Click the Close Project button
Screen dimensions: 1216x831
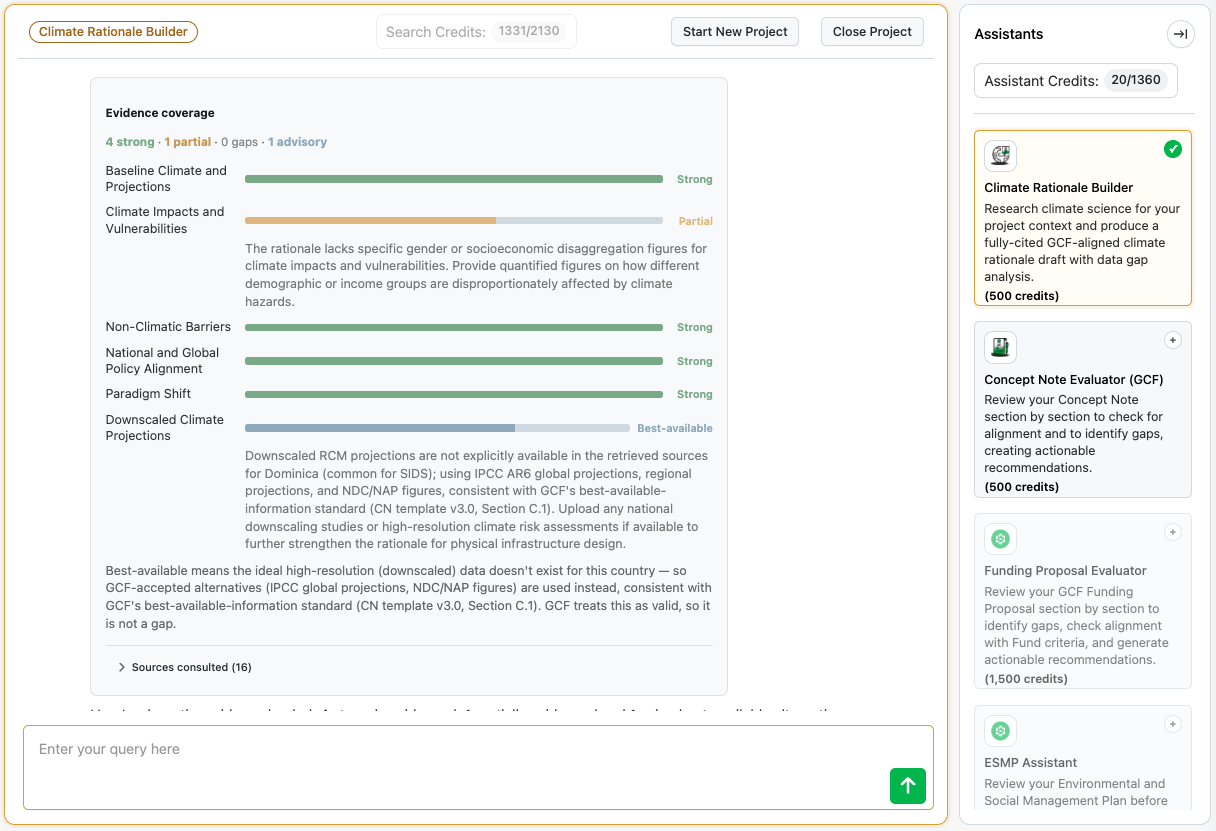pos(872,32)
